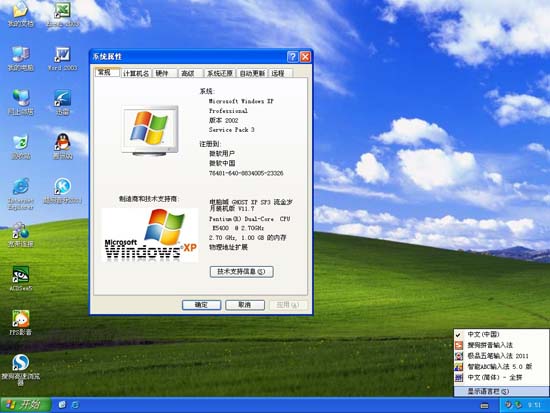Select 智能ABC输入法 5.0 版
The image size is (550, 413).
click(501, 367)
